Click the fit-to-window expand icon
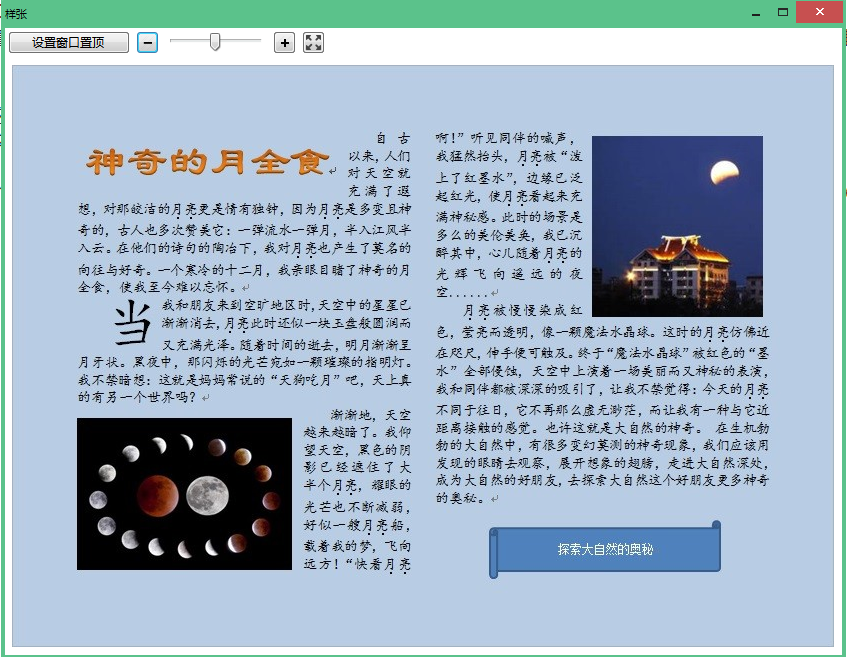The height and width of the screenshot is (657, 847). tap(313, 43)
